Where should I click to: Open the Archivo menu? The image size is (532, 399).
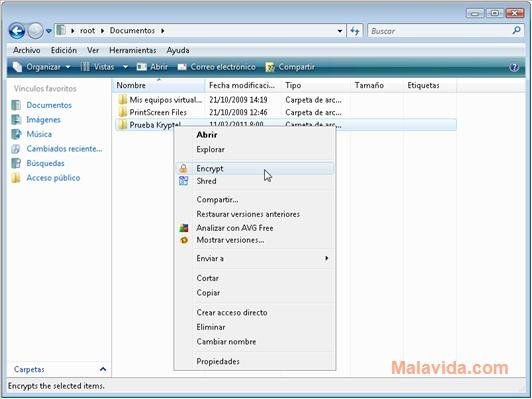click(26, 50)
